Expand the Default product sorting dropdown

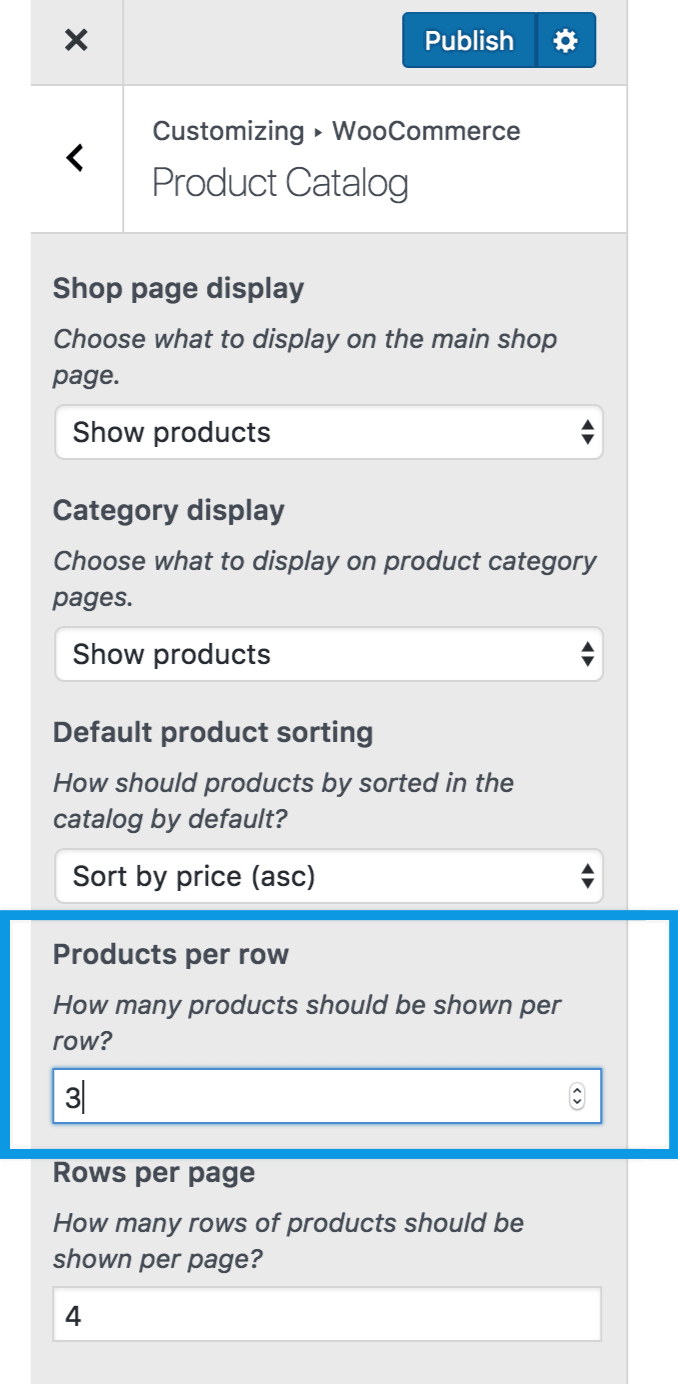coord(329,876)
